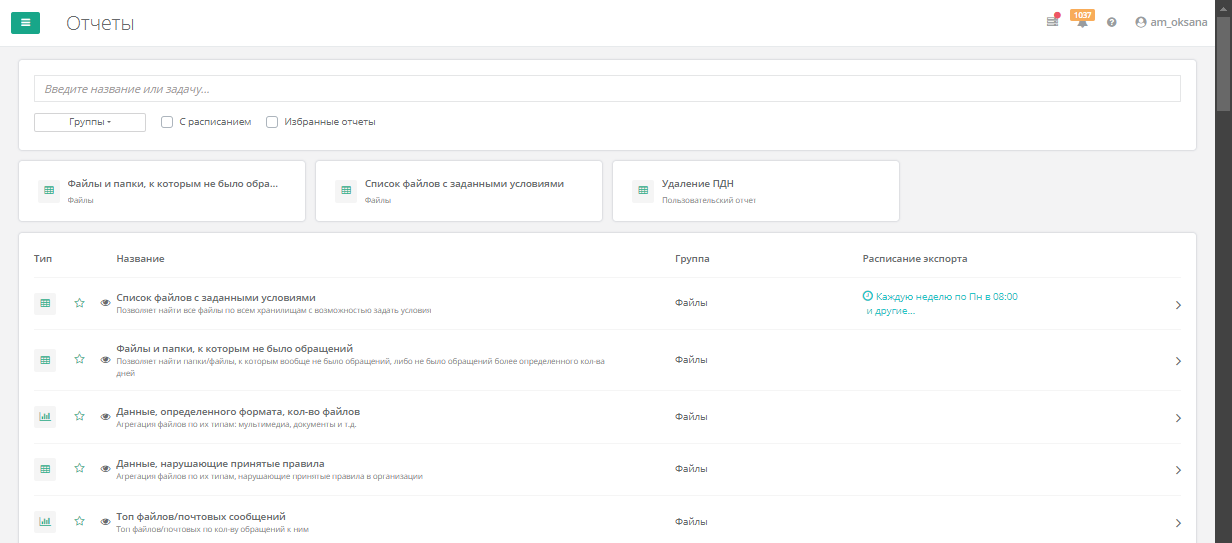Viewport: 1232px width, 543px height.
Task: Click the 'Название' column header
Action: tap(140, 259)
